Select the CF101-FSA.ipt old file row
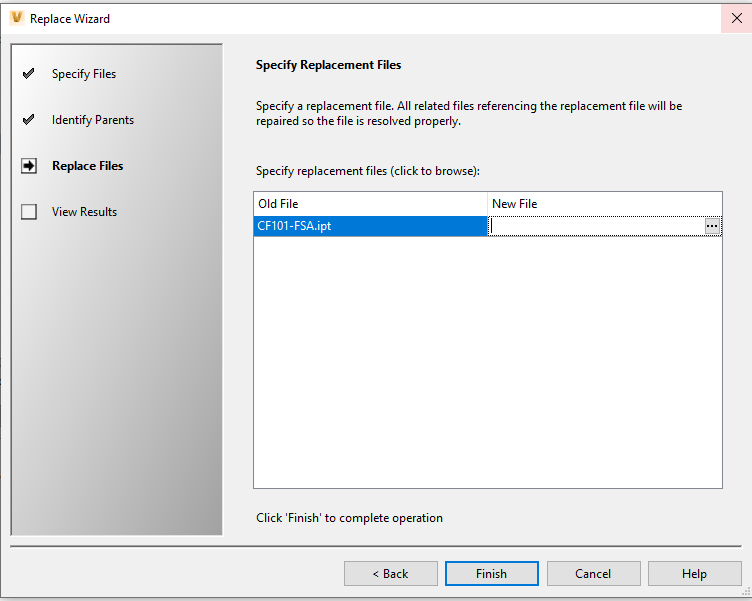 pos(370,226)
